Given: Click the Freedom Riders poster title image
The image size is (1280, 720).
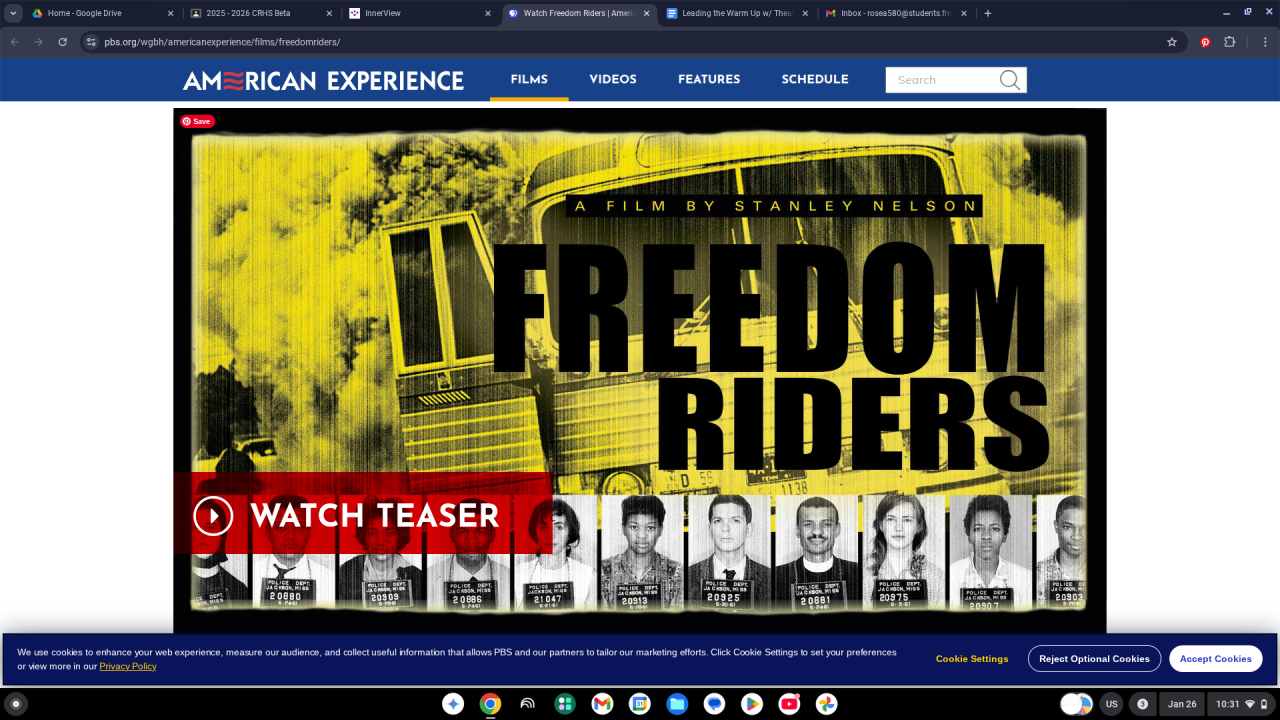Looking at the screenshot, I should 770,355.
